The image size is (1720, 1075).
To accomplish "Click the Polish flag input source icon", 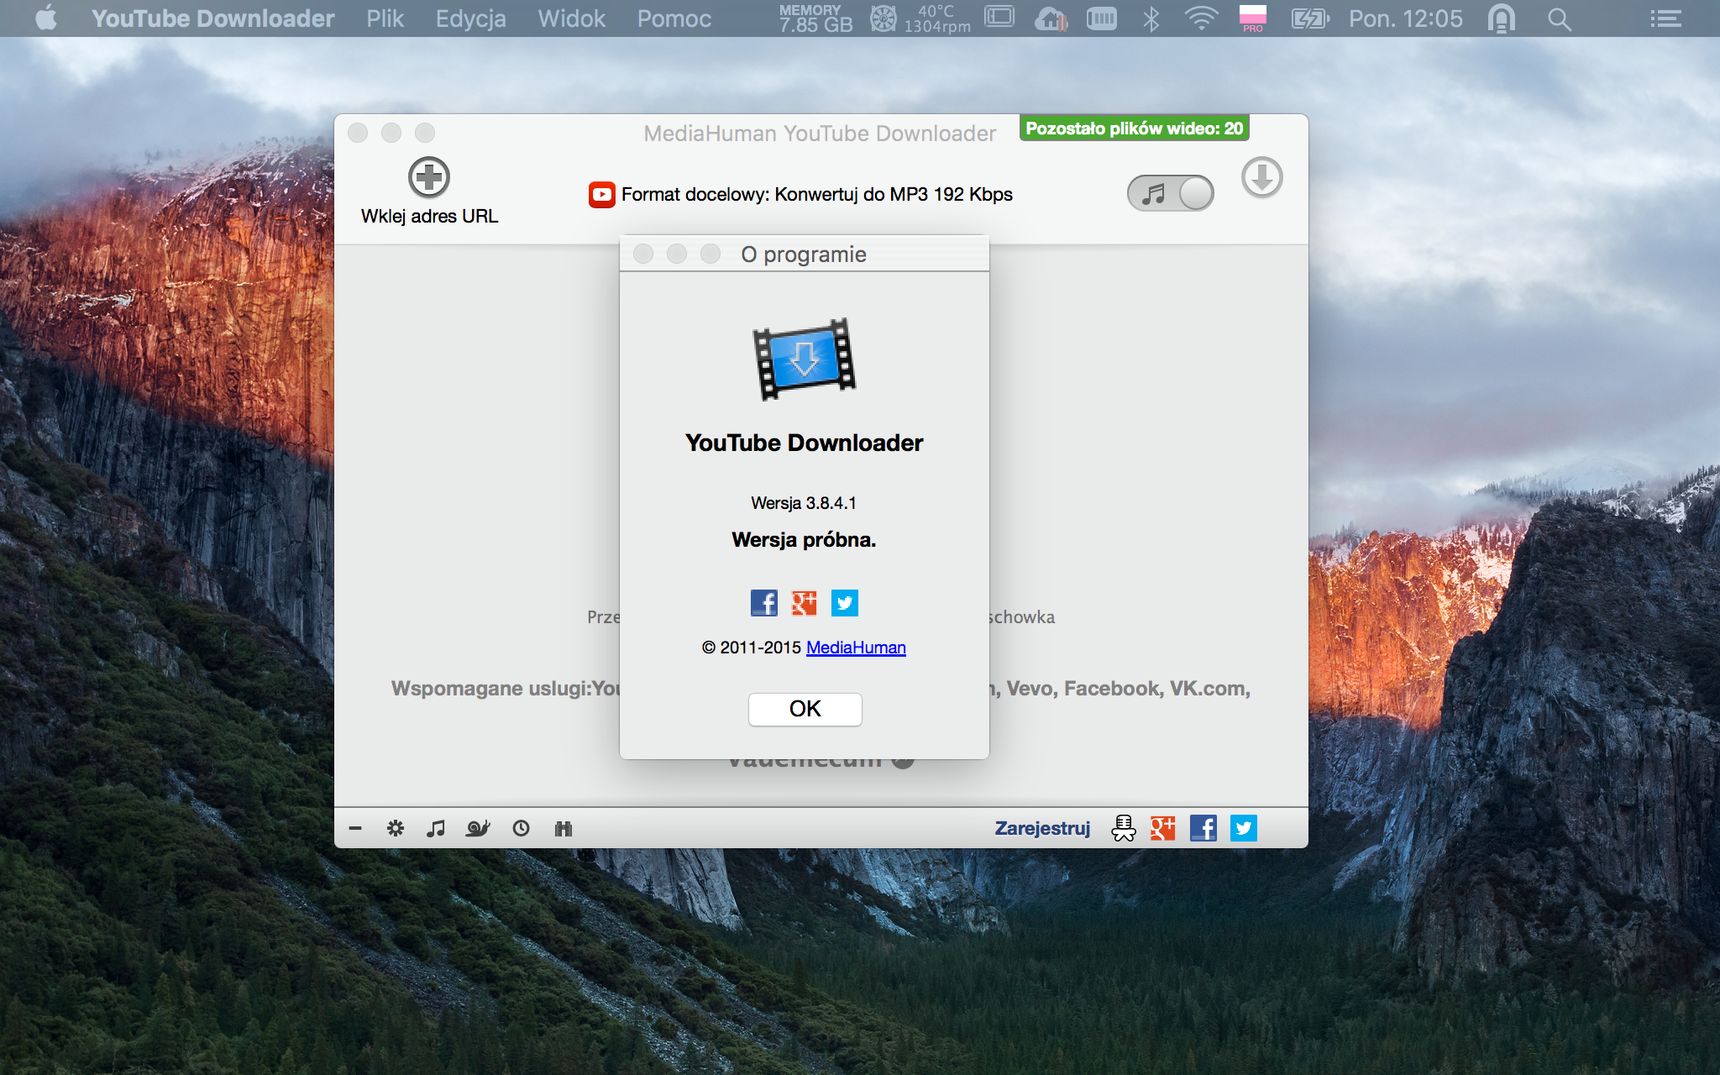I will coord(1252,18).
